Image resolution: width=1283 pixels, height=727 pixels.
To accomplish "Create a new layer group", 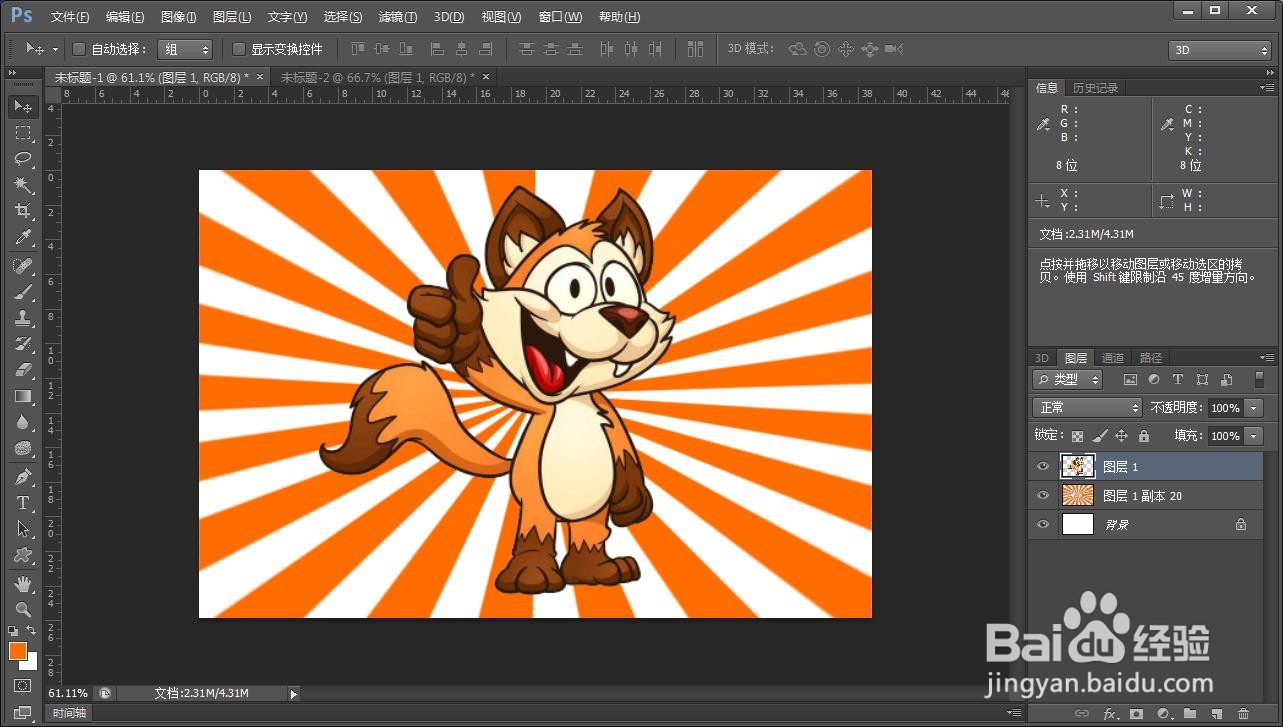I will [x=1190, y=714].
